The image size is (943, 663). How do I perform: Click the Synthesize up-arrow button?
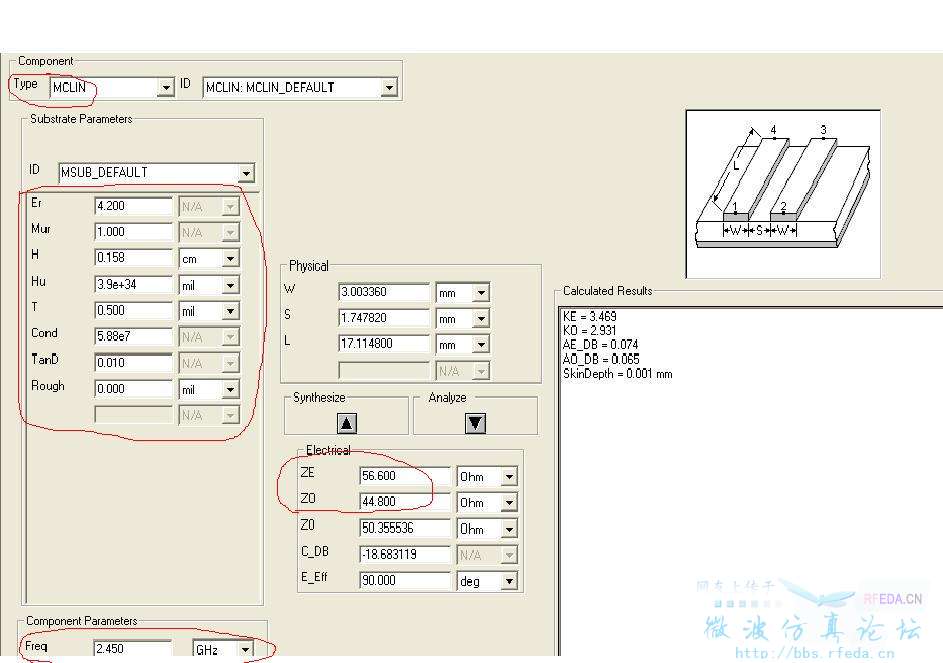click(x=346, y=424)
